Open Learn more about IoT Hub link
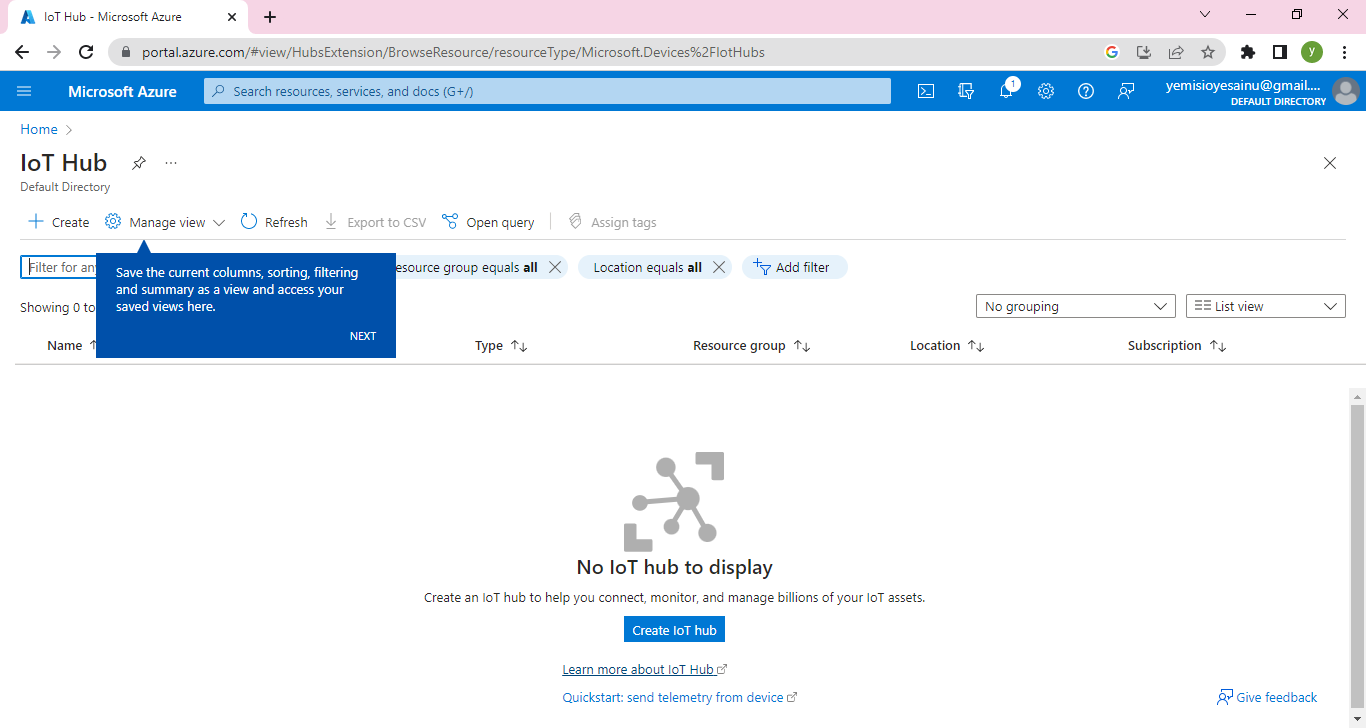 [645, 669]
